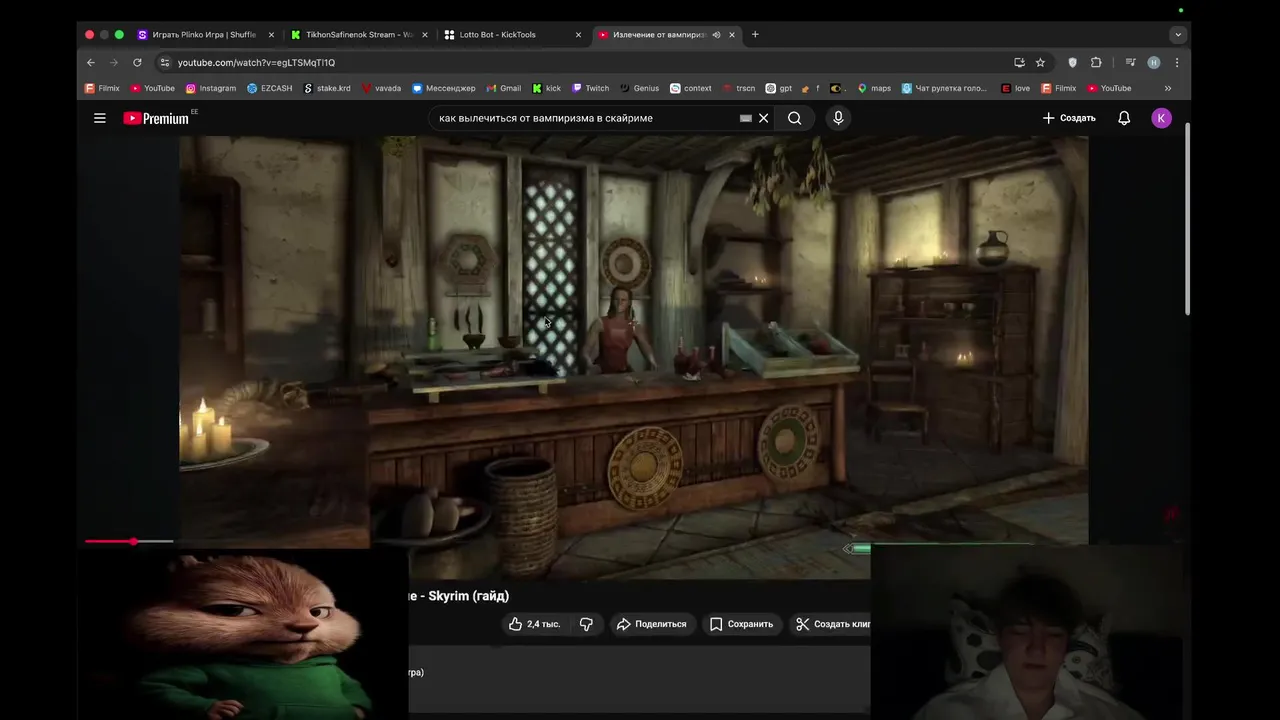Open the YouTube guide hamburger menu

(100, 118)
